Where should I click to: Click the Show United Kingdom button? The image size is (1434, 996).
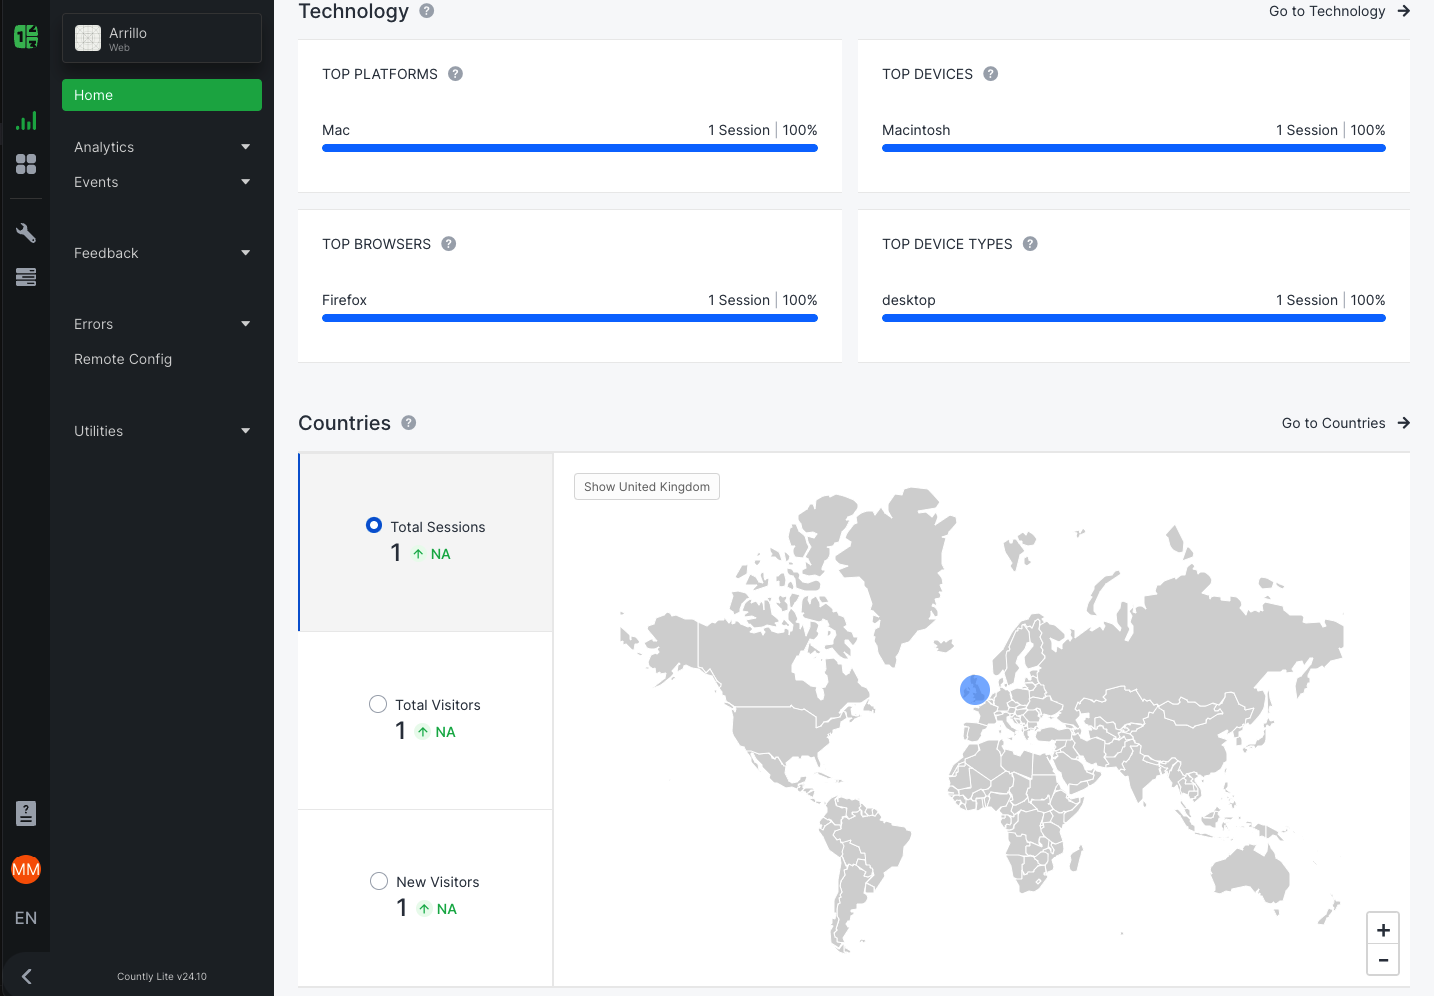[647, 487]
